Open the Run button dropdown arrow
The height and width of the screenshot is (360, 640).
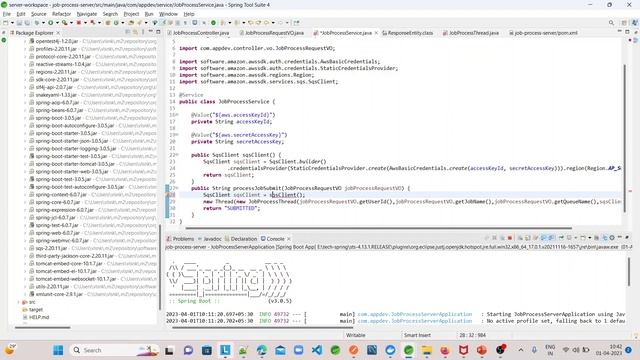(x=57, y=23)
